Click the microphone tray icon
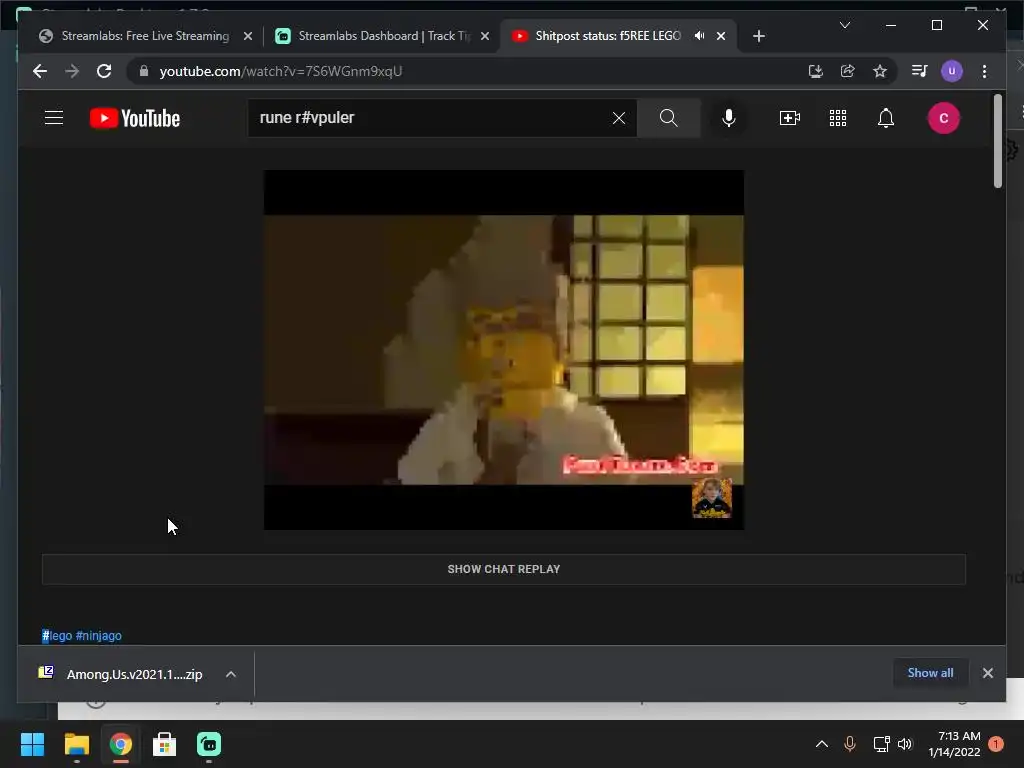 click(850, 744)
